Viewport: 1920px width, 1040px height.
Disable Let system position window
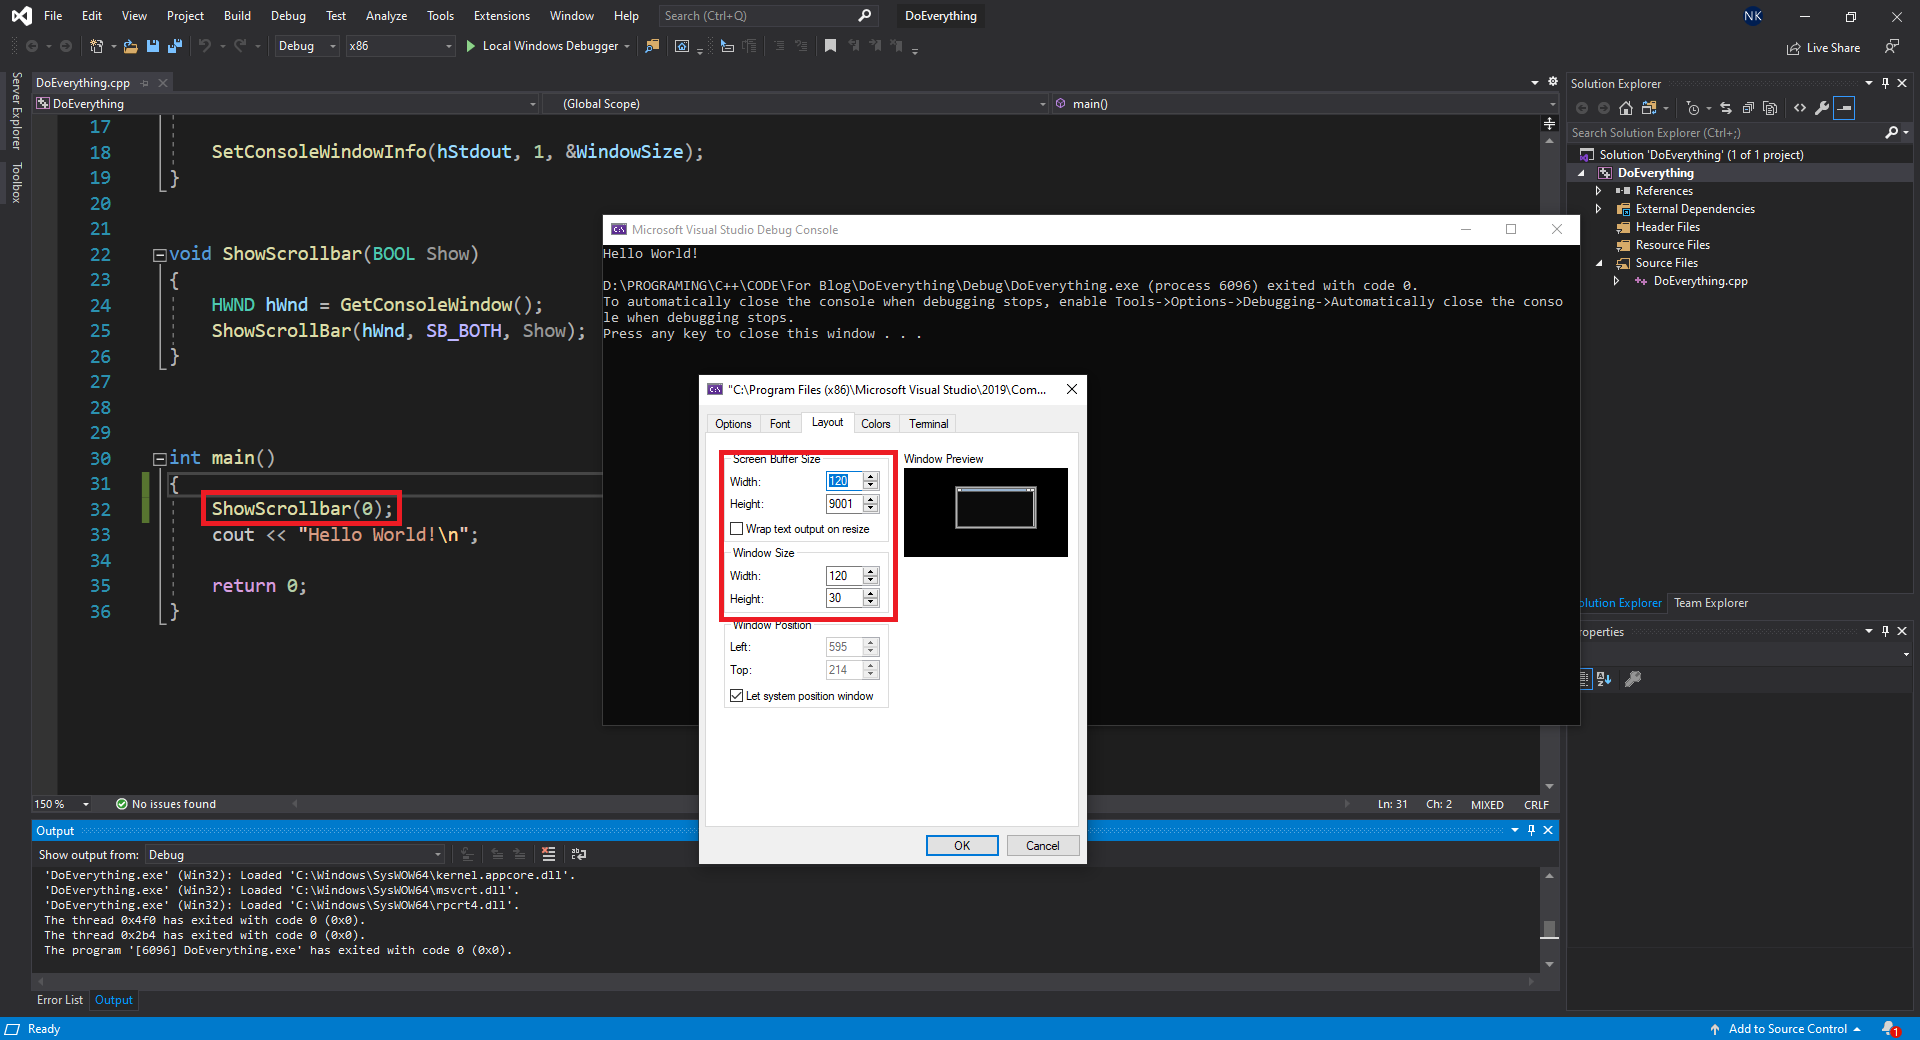coord(738,695)
